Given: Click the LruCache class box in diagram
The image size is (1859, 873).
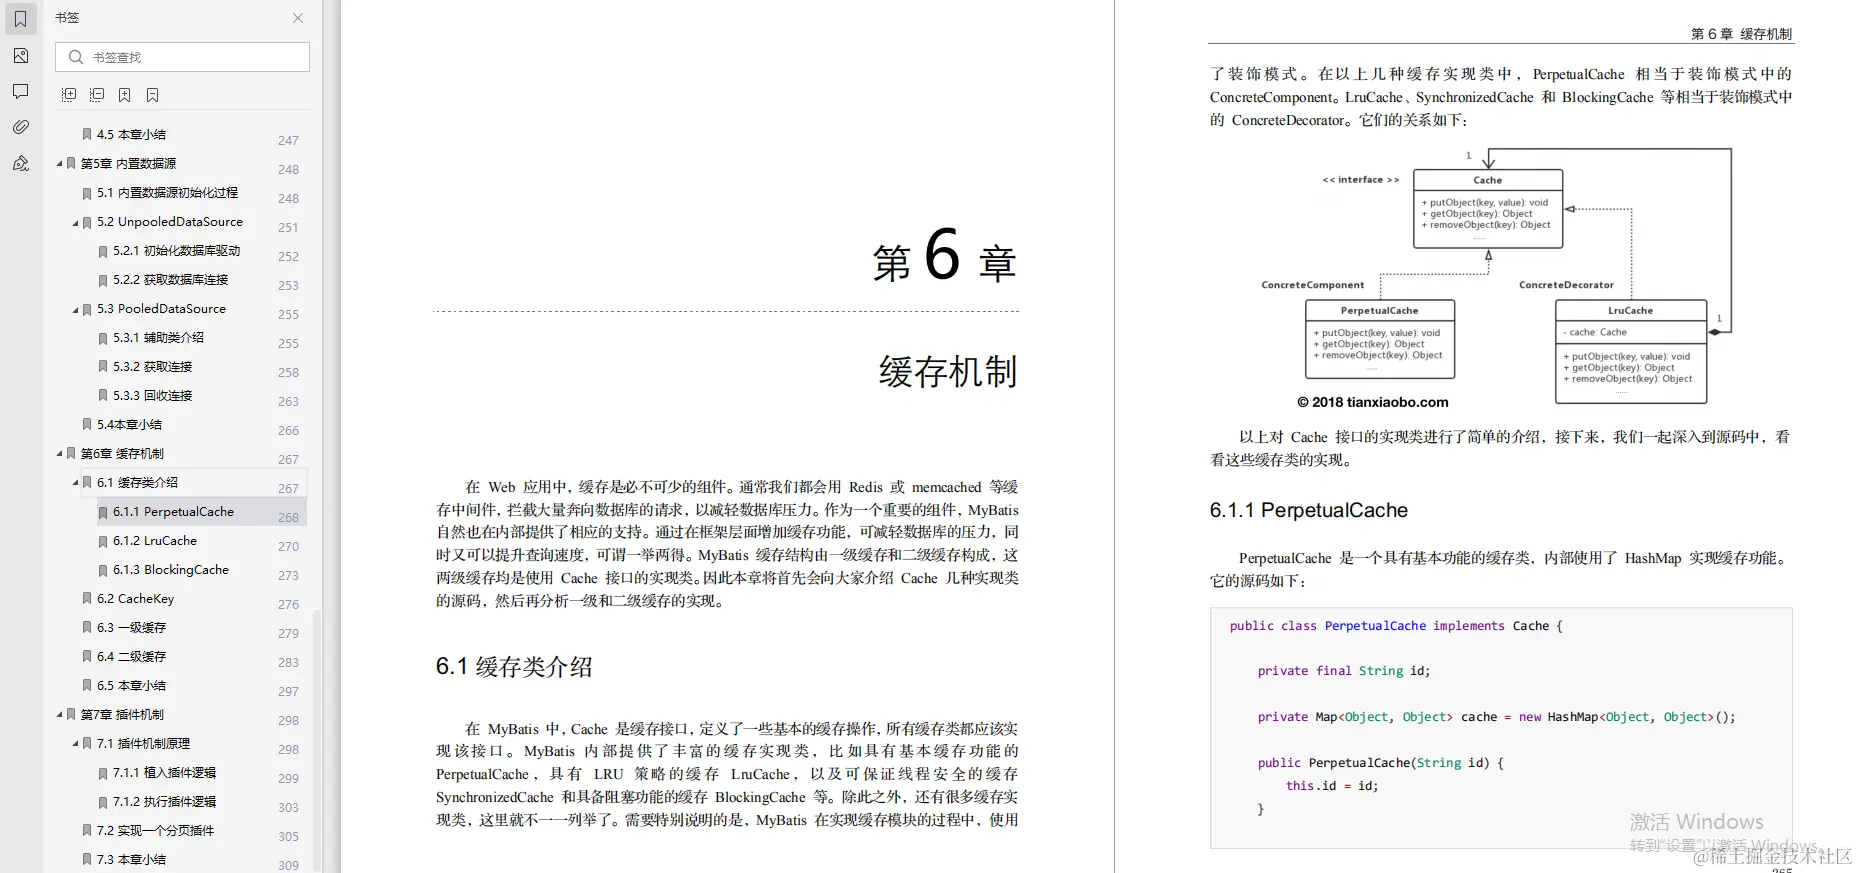Looking at the screenshot, I should click(x=1631, y=352).
